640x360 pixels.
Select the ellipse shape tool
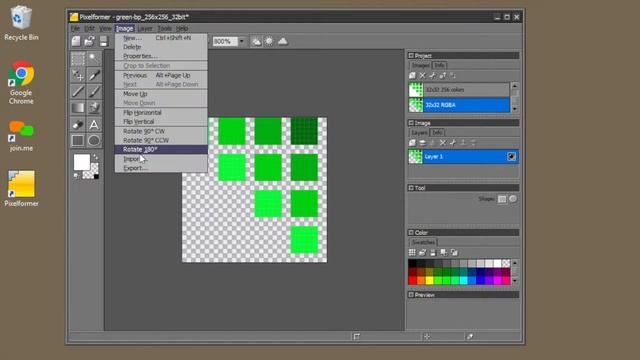tap(94, 140)
